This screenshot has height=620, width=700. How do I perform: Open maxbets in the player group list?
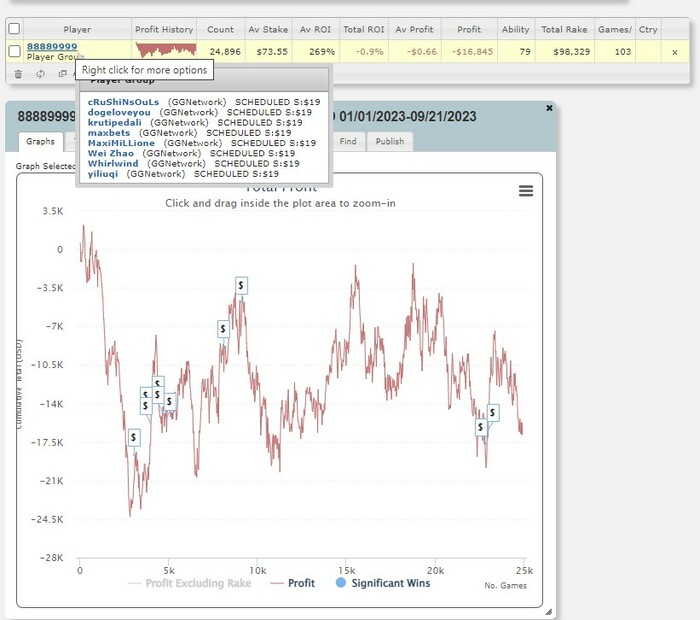pyautogui.click(x=109, y=133)
